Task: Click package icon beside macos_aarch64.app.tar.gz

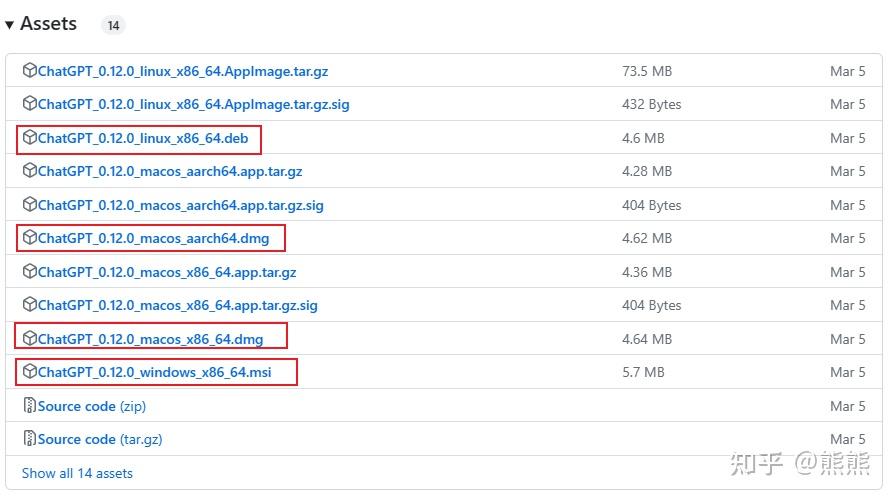Action: [30, 171]
